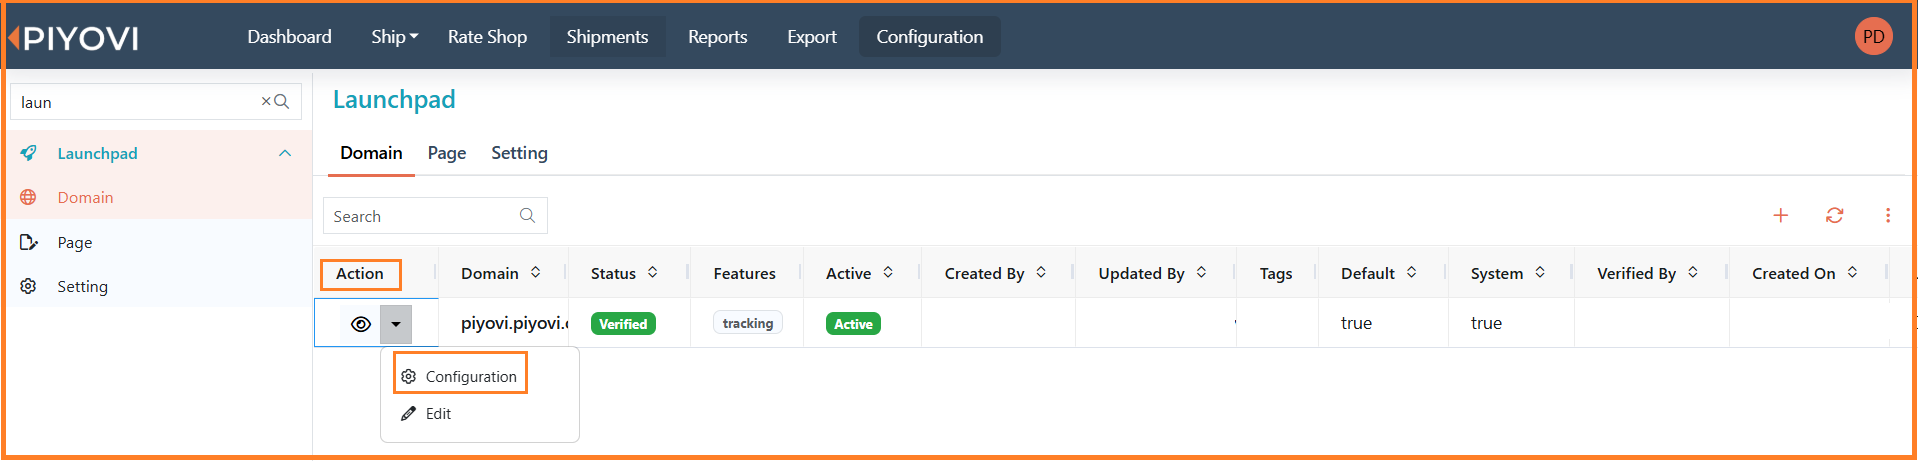
Task: Switch to the Page tab
Action: pos(447,153)
